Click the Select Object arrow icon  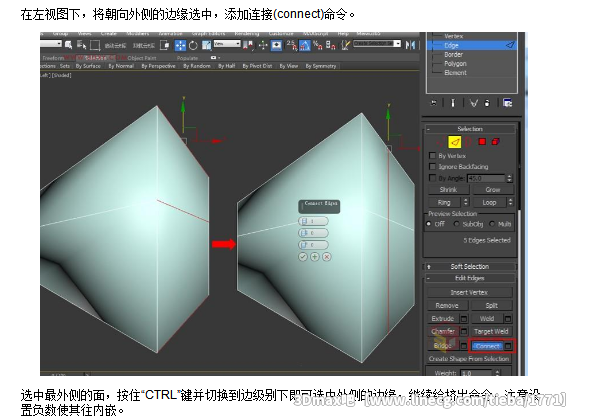[x=68, y=45]
